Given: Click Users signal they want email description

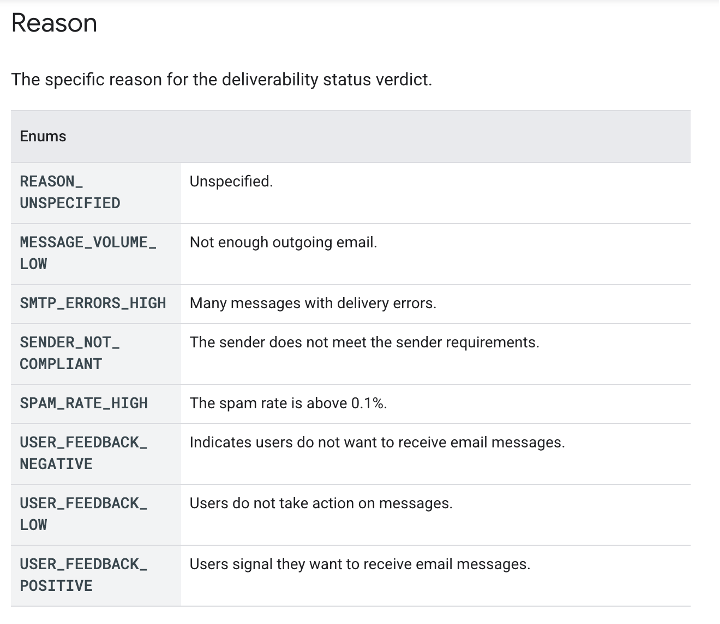Looking at the screenshot, I should (x=360, y=564).
